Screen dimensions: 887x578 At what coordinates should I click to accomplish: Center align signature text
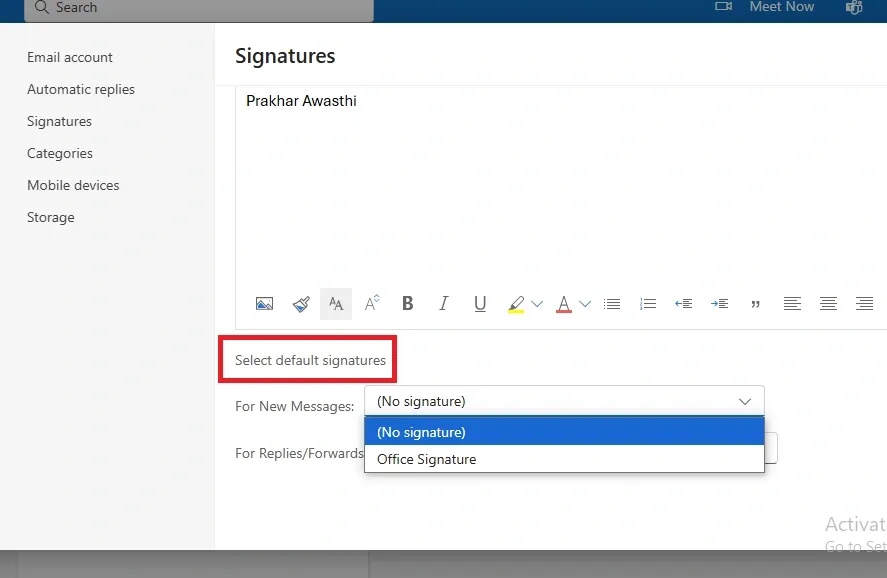[x=828, y=304]
